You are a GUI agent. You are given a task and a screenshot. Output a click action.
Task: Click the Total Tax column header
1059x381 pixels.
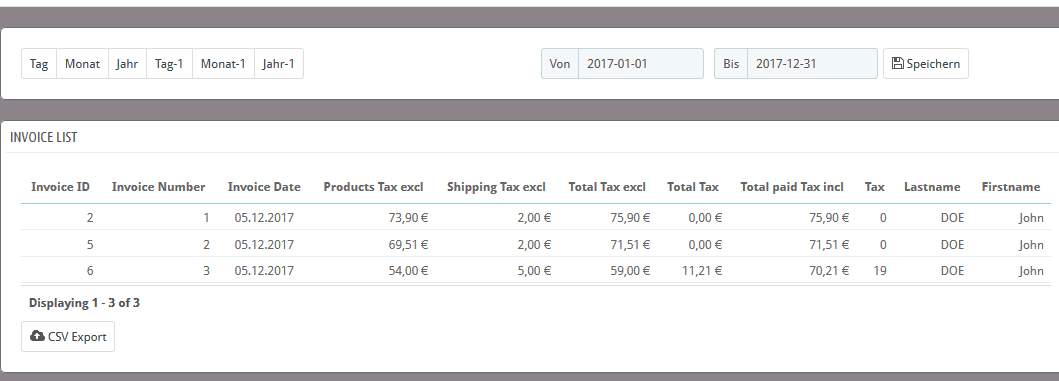693,187
